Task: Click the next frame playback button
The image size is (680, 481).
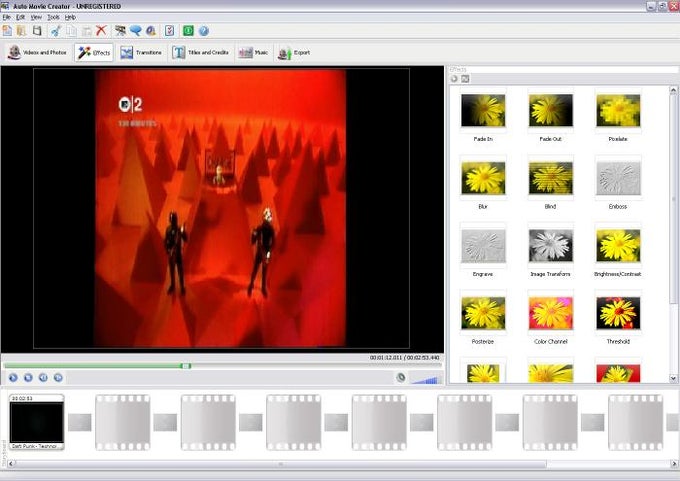Action: click(x=58, y=378)
